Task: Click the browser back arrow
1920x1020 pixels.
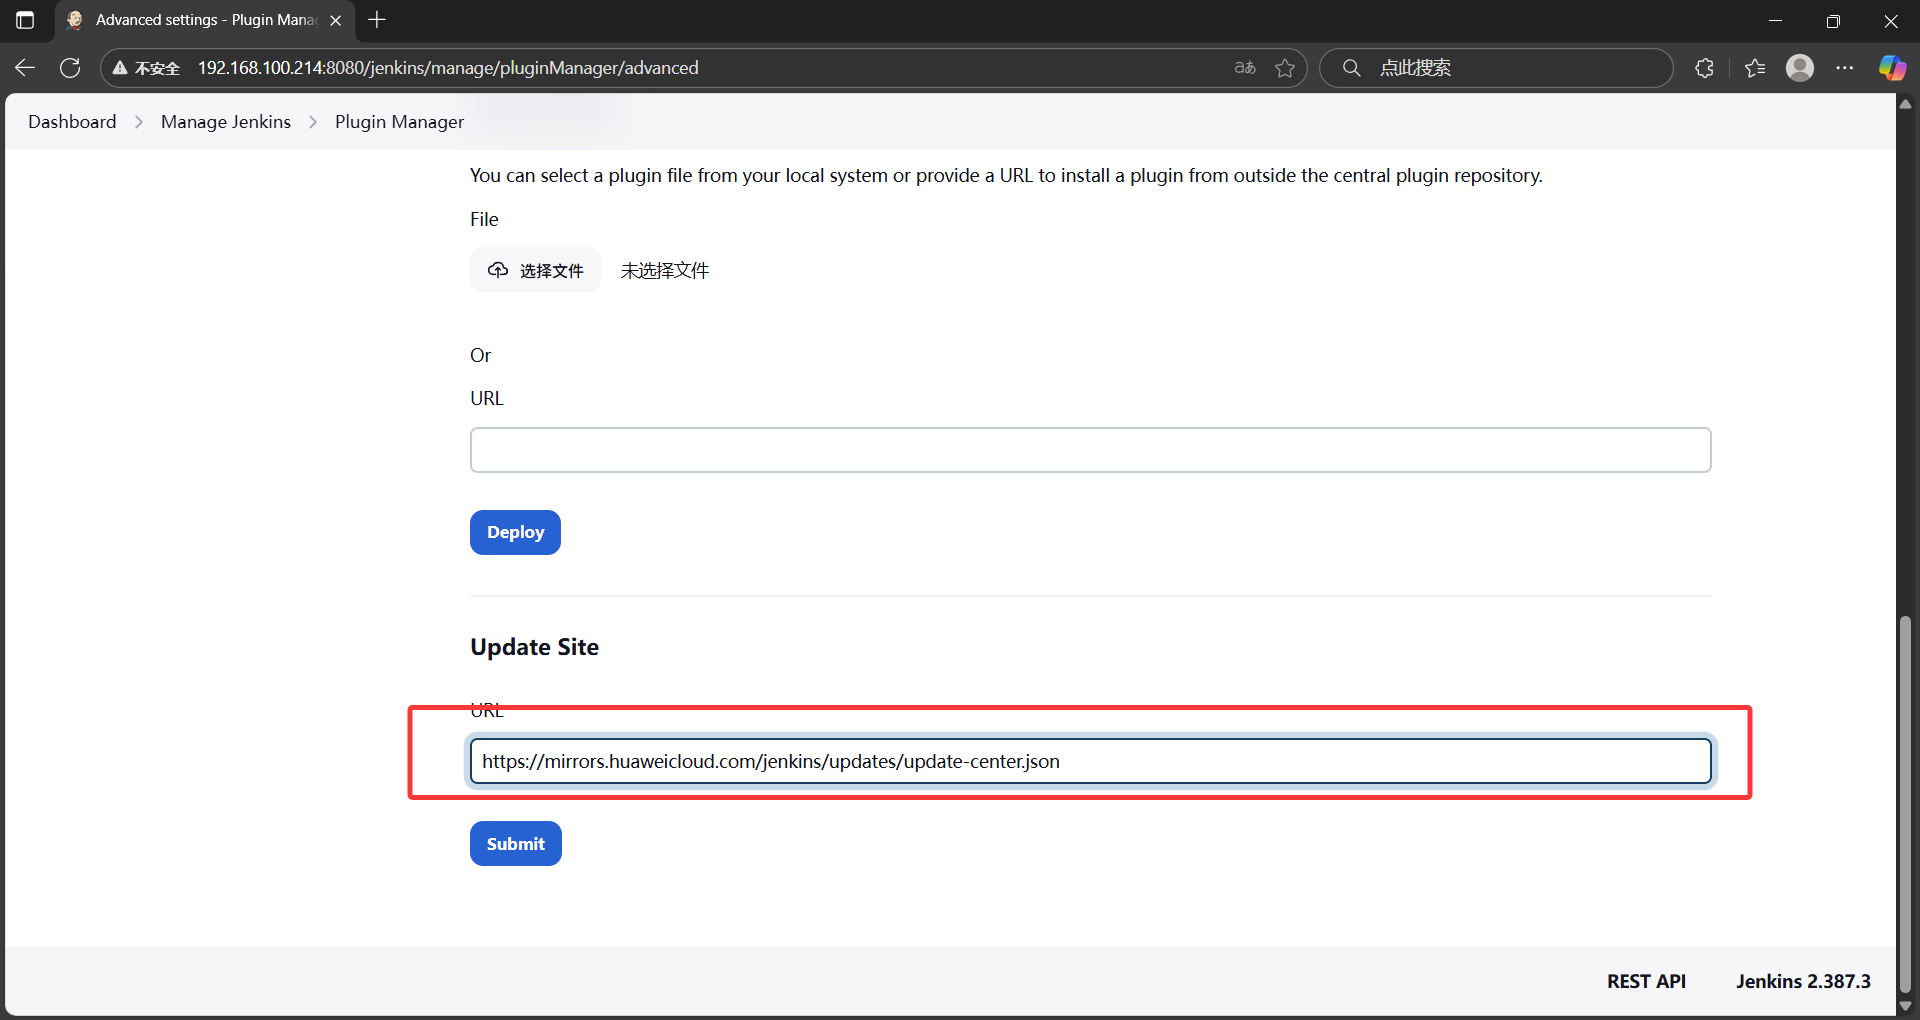Action: tap(25, 68)
